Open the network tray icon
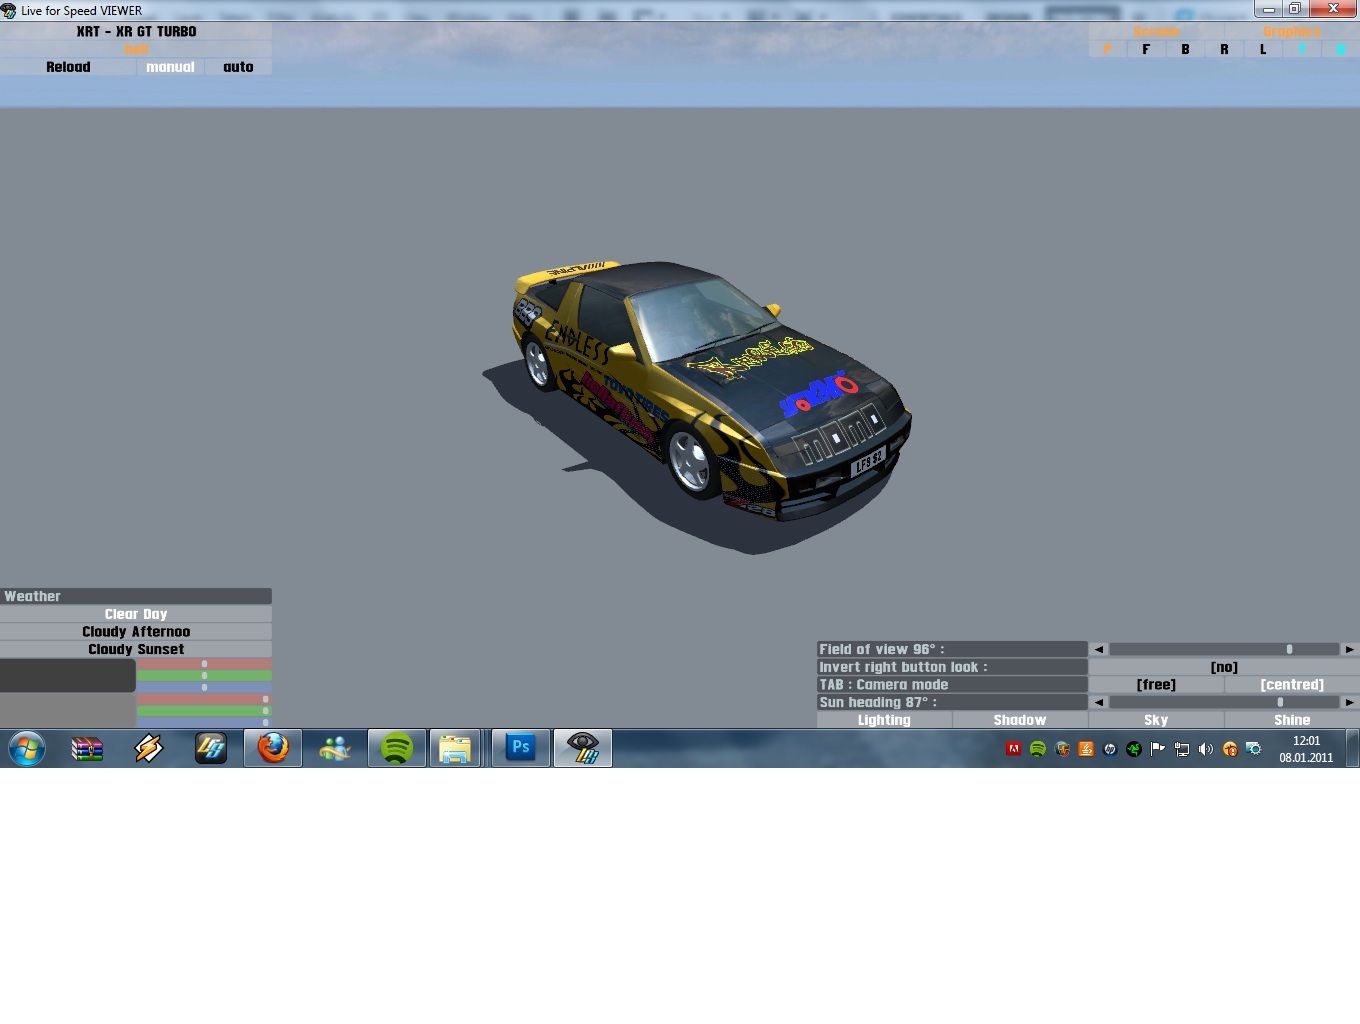Viewport: 1360px width, 1024px height. pyautogui.click(x=1182, y=749)
